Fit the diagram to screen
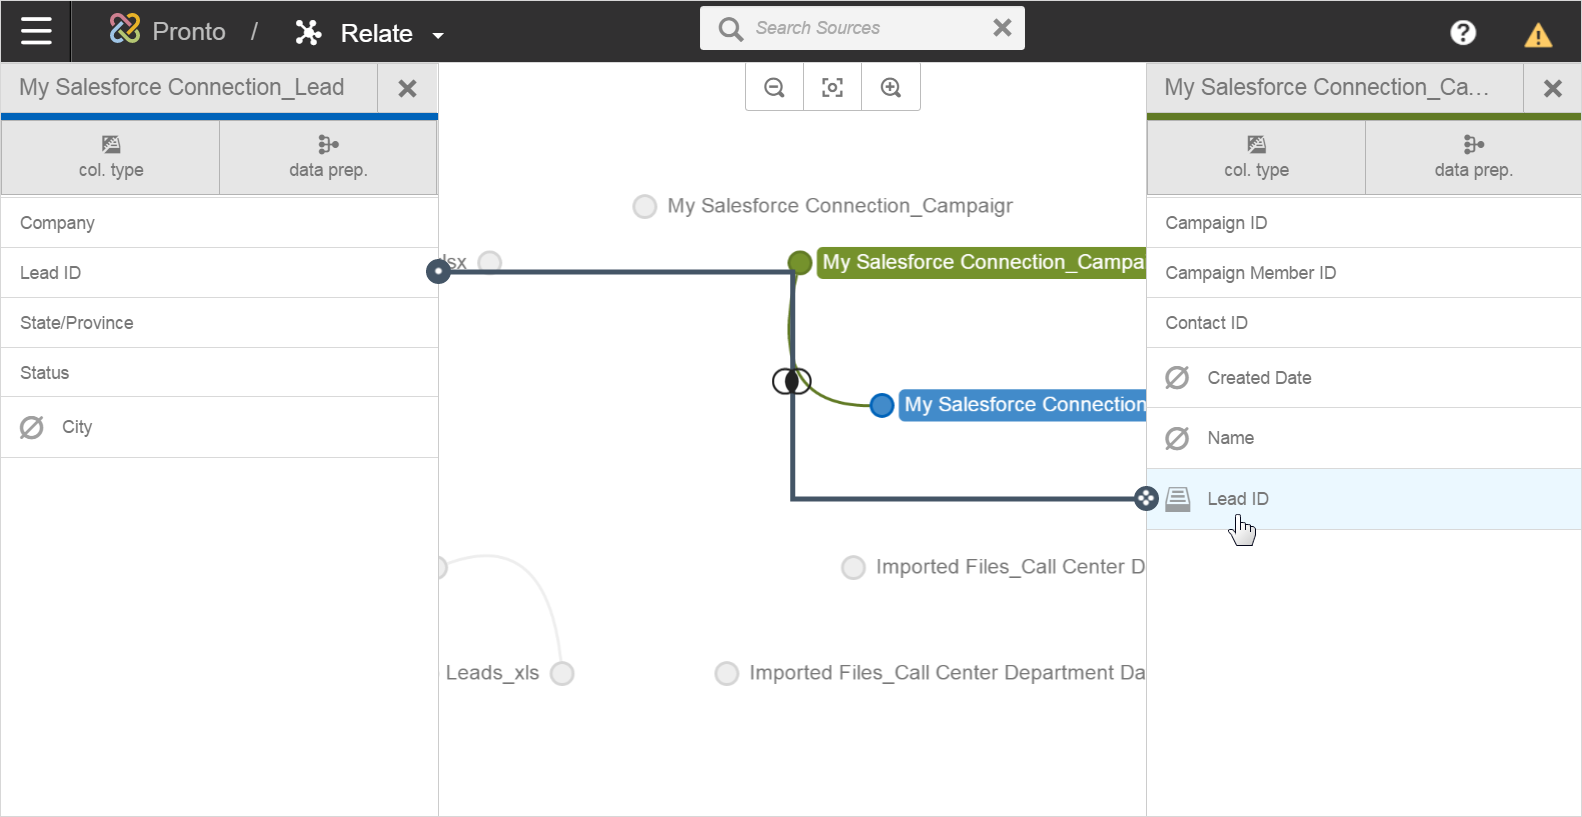Image resolution: width=1582 pixels, height=817 pixels. click(832, 88)
